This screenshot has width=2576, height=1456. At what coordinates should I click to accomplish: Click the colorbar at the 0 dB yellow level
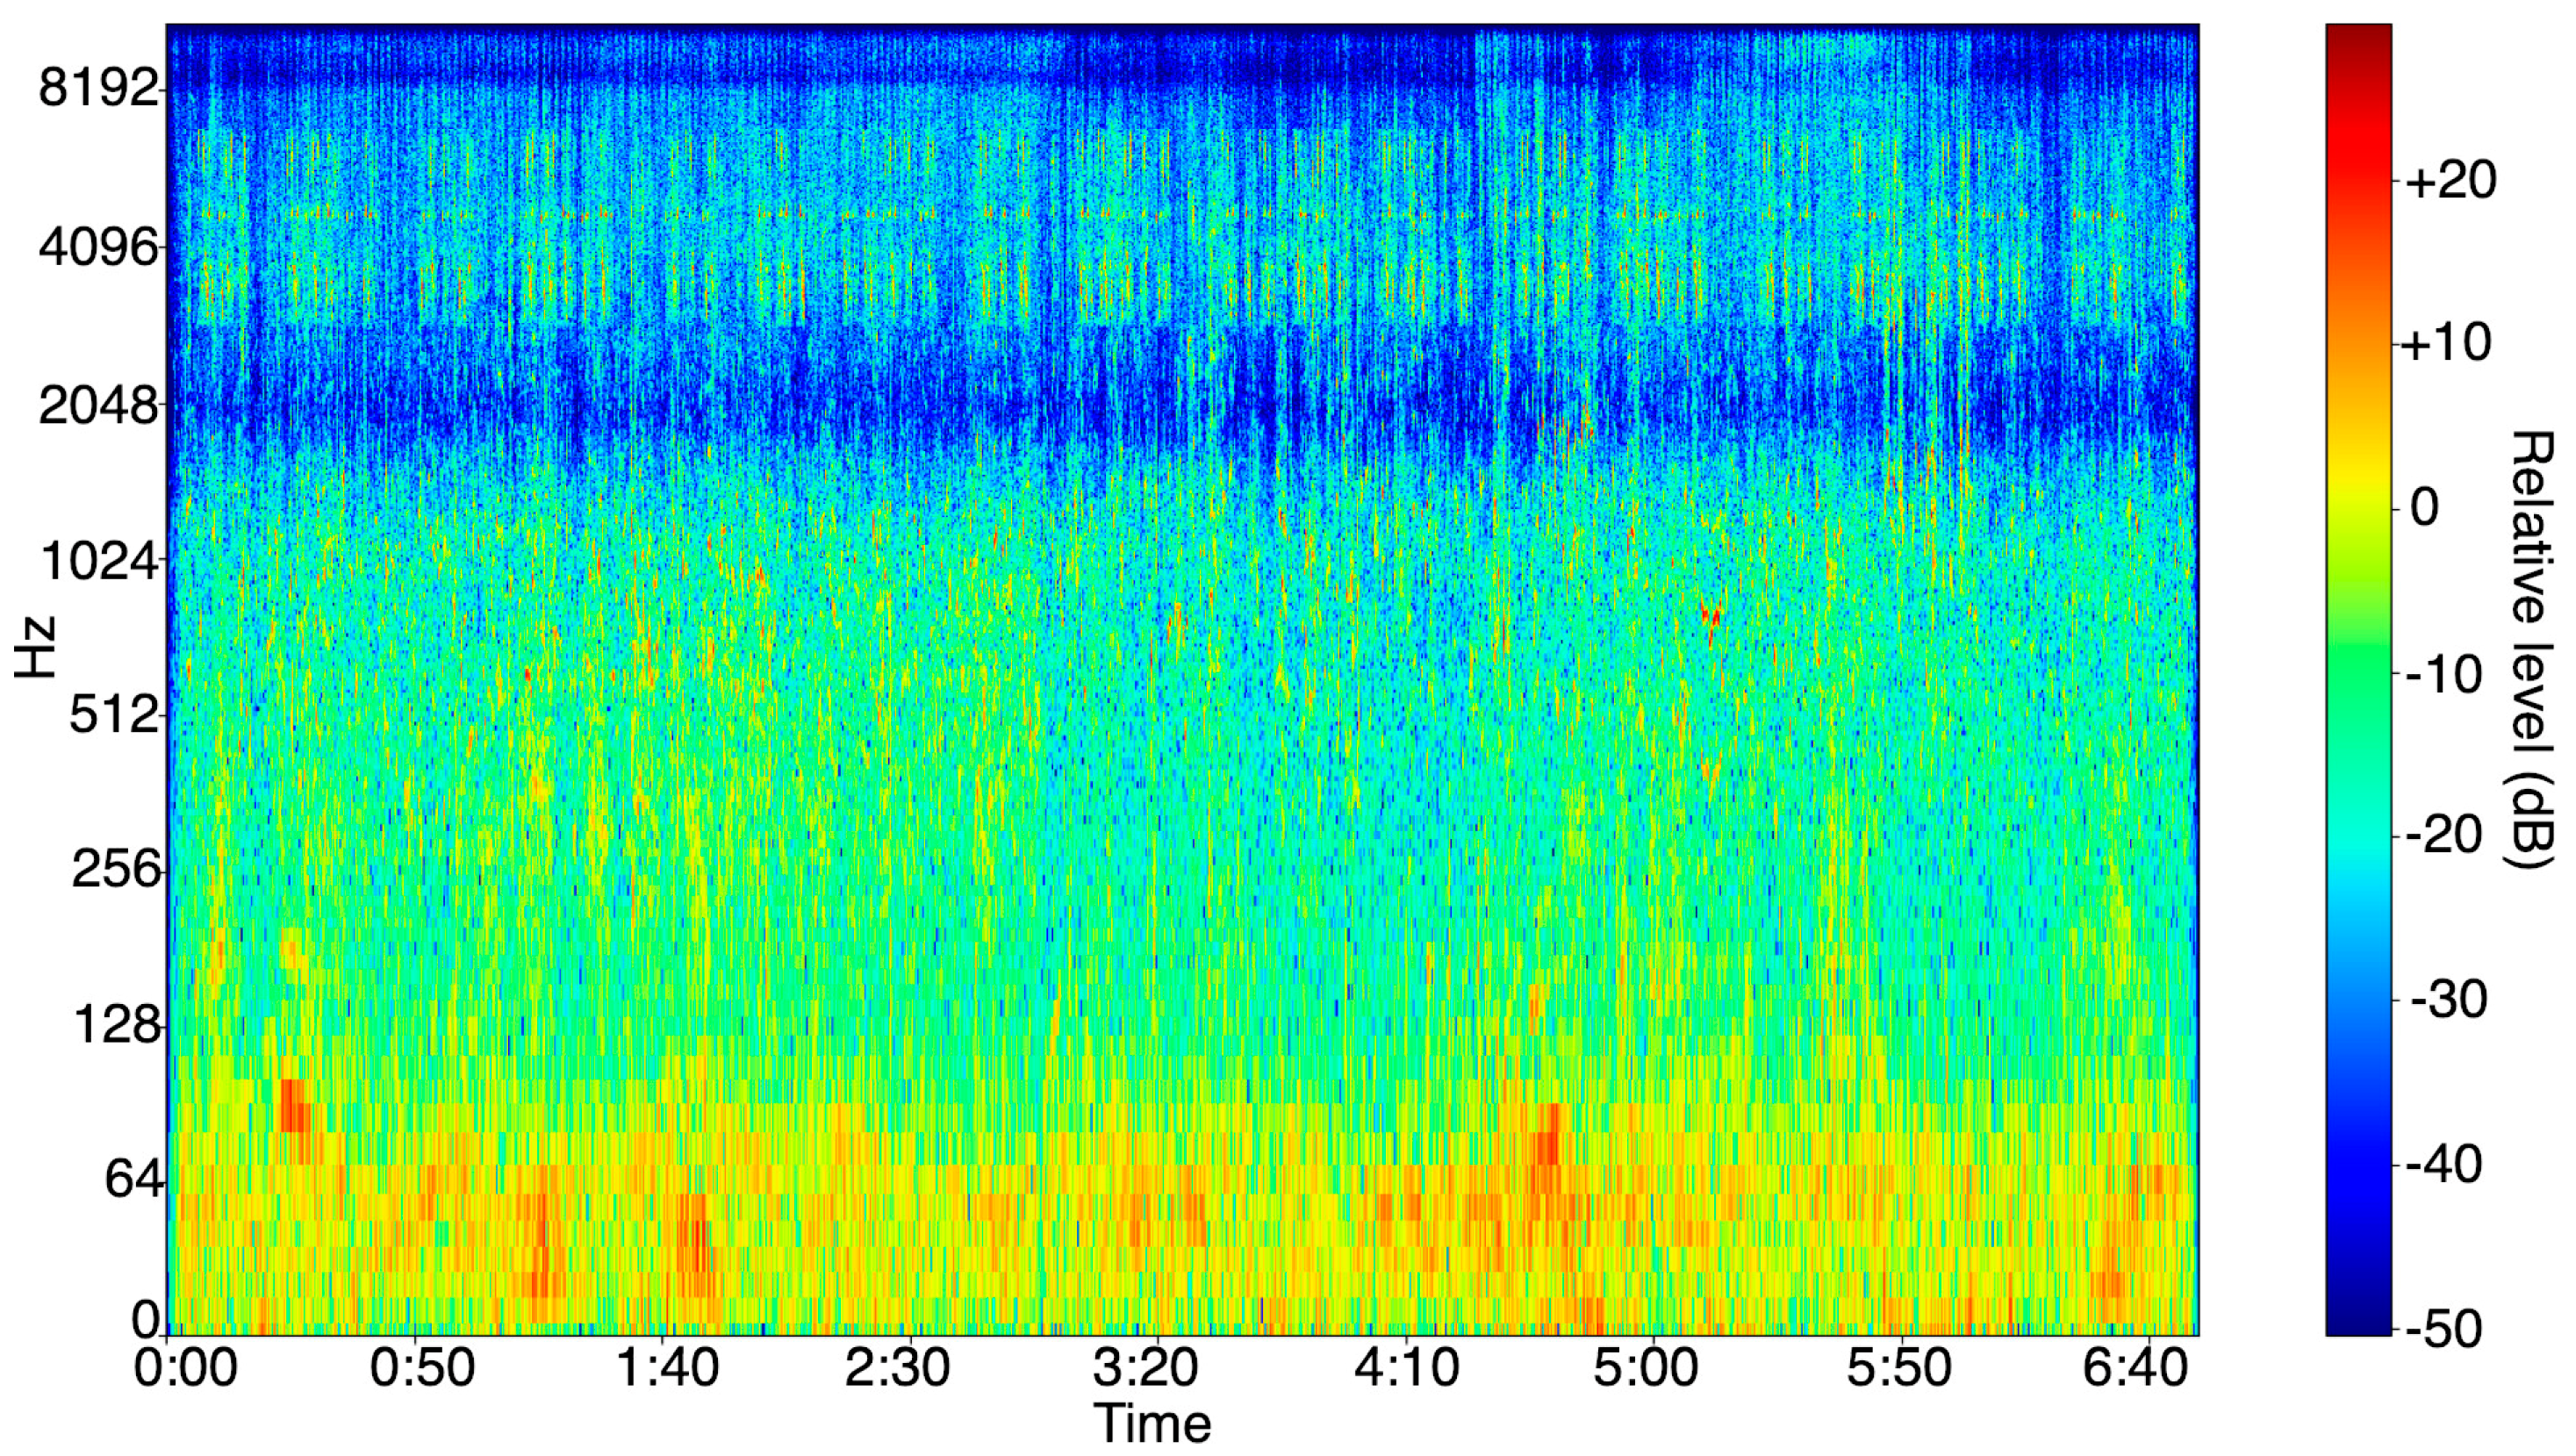pyautogui.click(x=2358, y=507)
